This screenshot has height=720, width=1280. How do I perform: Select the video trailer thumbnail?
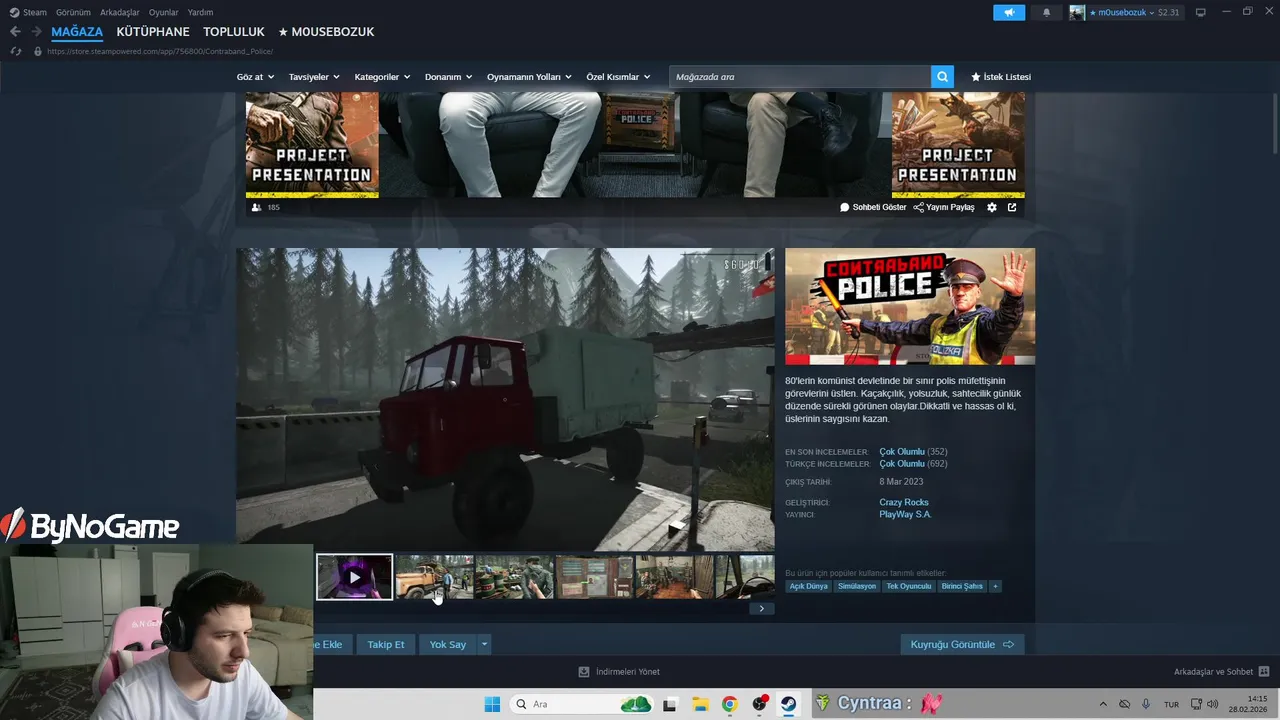coord(355,577)
